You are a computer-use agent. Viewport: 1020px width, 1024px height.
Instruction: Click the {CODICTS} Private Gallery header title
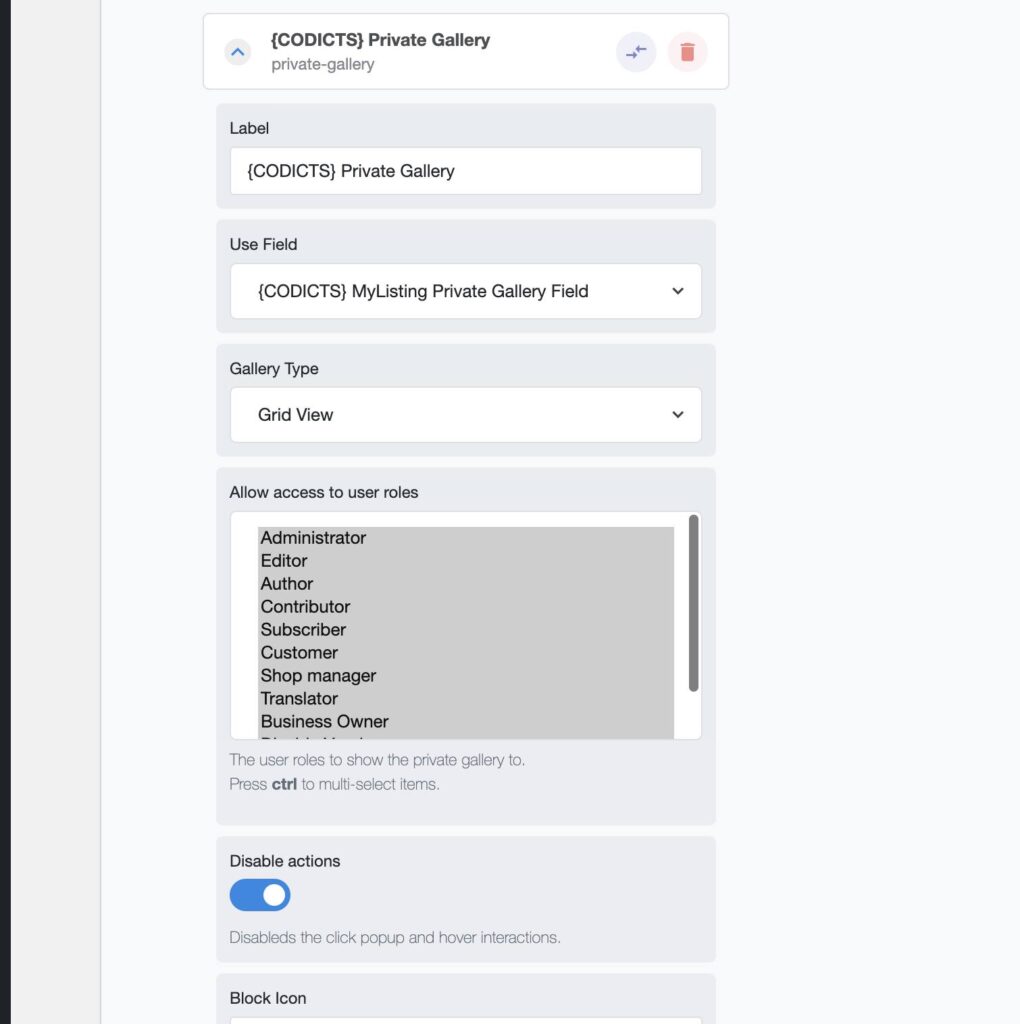click(x=380, y=40)
